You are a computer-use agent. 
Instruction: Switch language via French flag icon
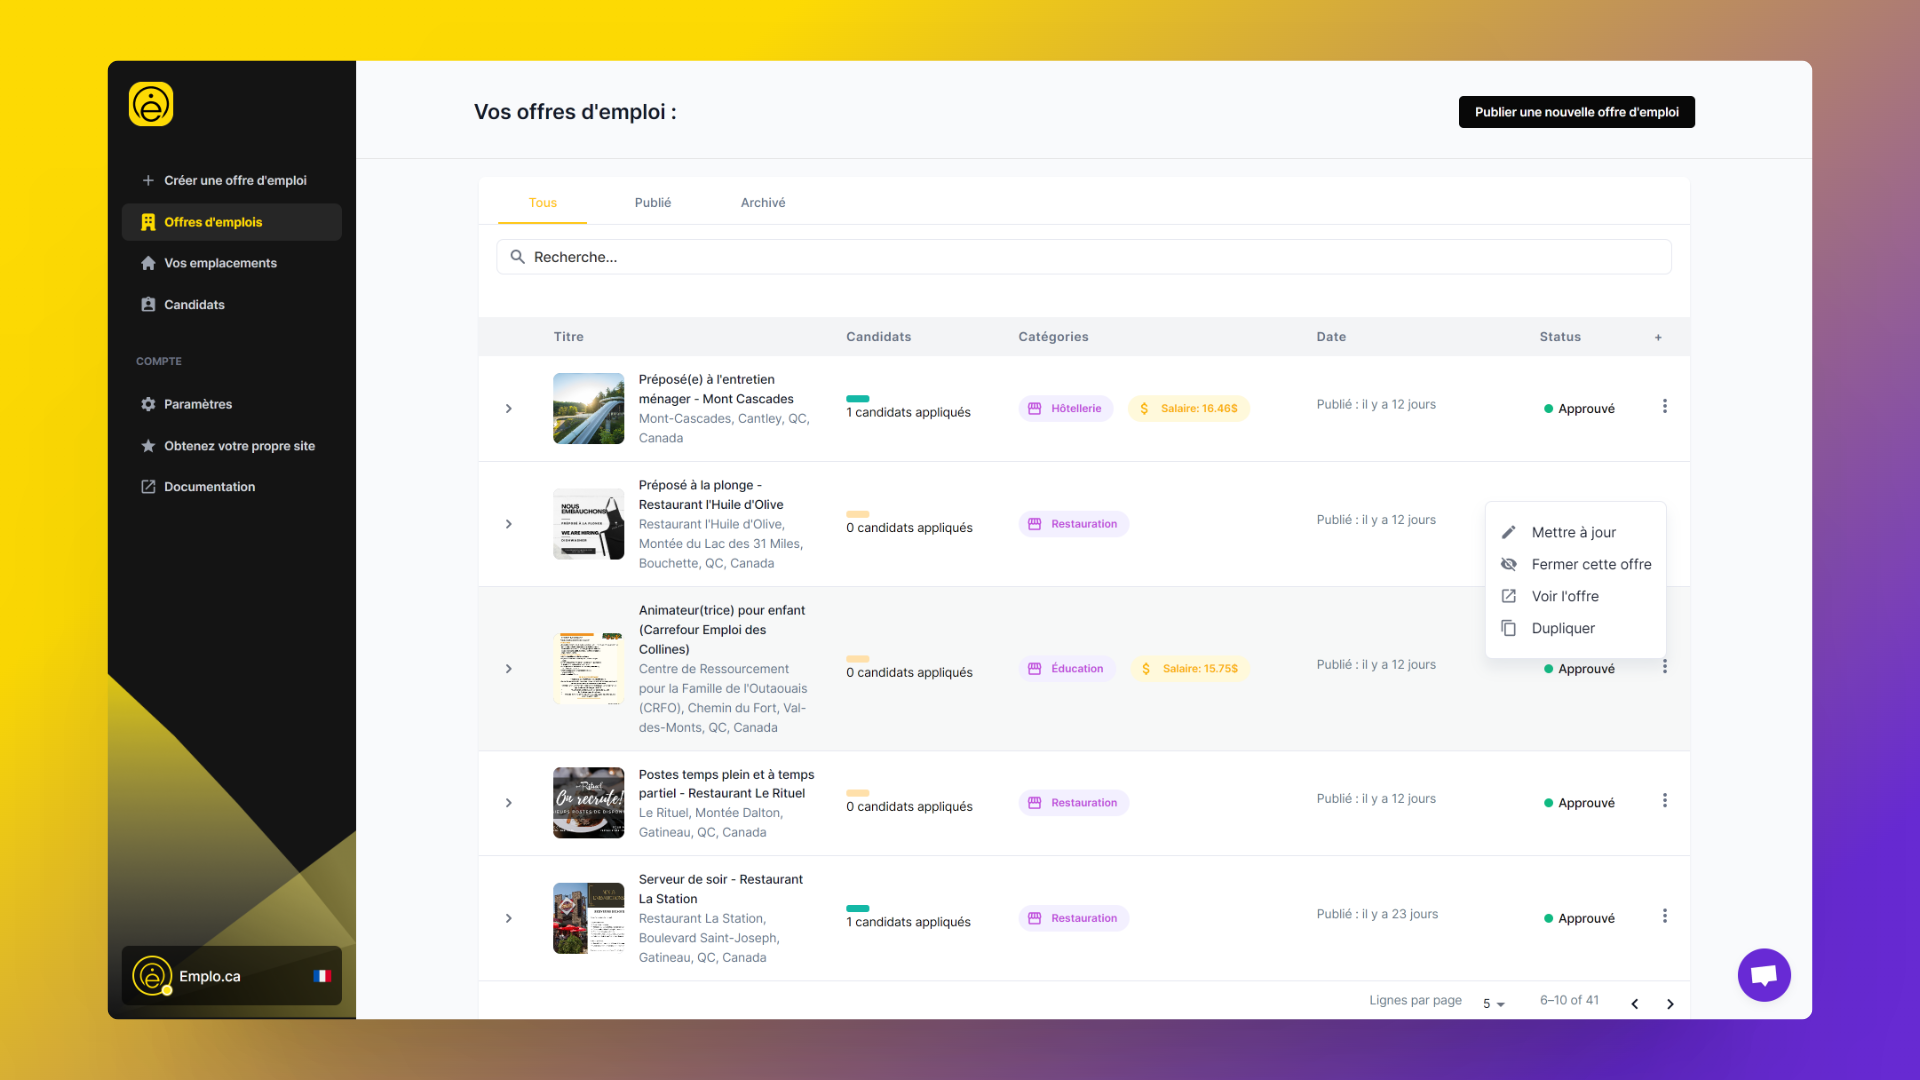click(322, 976)
